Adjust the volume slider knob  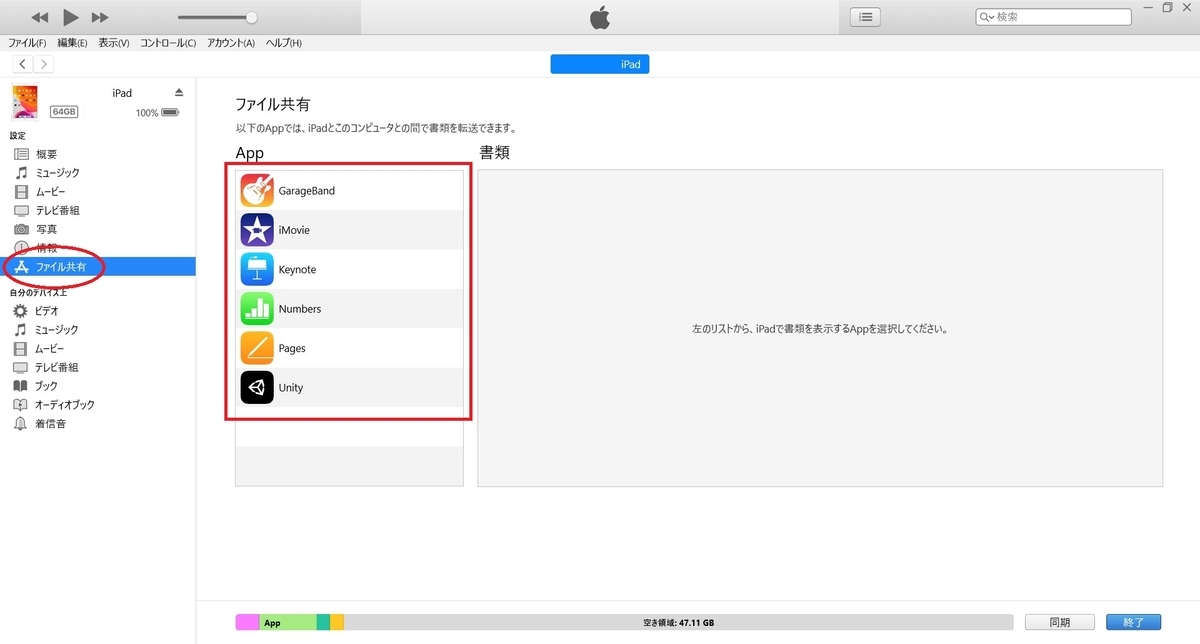tap(251, 17)
